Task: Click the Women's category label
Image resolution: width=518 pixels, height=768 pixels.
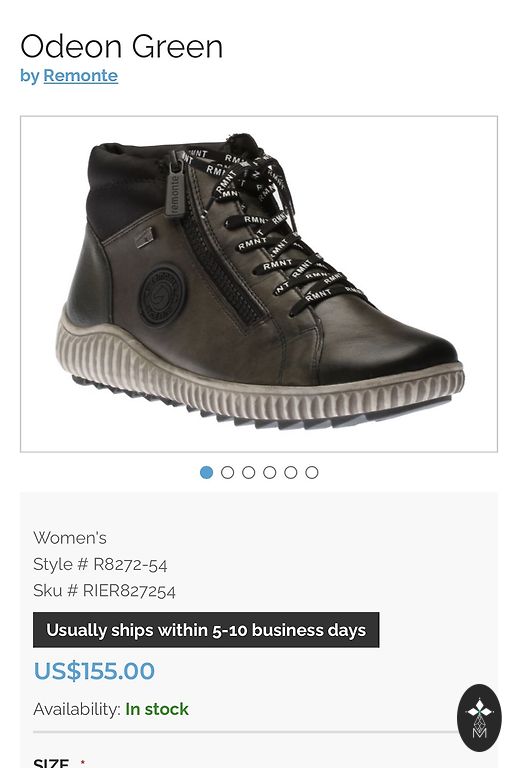Action: pos(70,538)
